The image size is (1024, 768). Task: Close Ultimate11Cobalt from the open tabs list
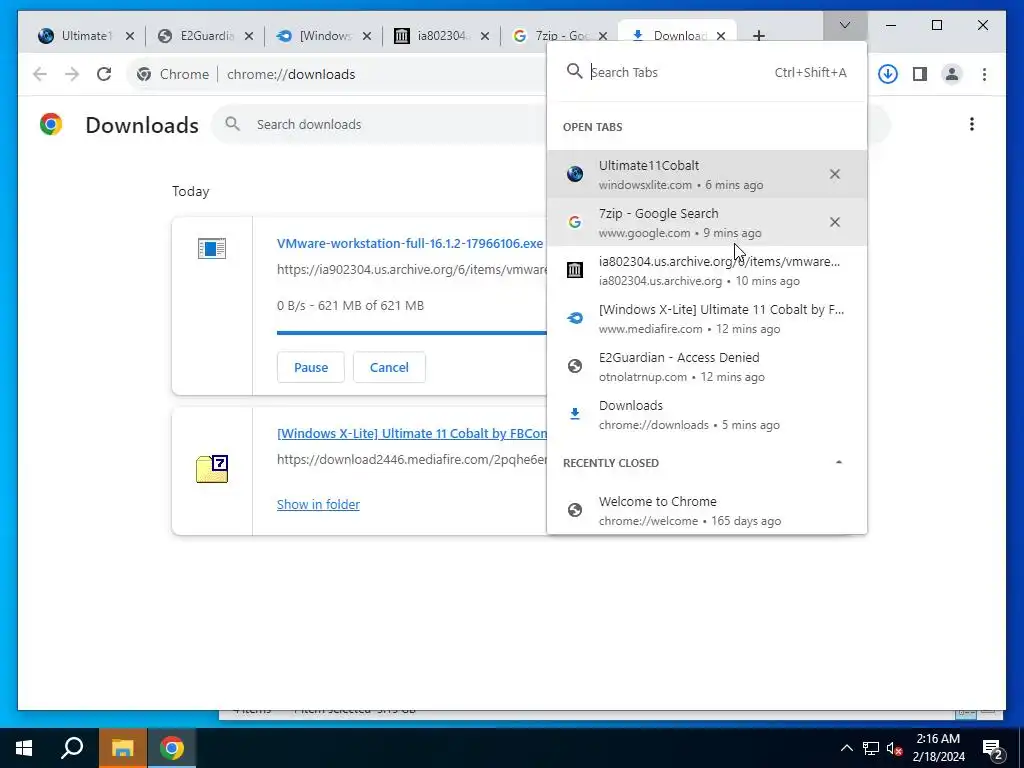pos(835,174)
